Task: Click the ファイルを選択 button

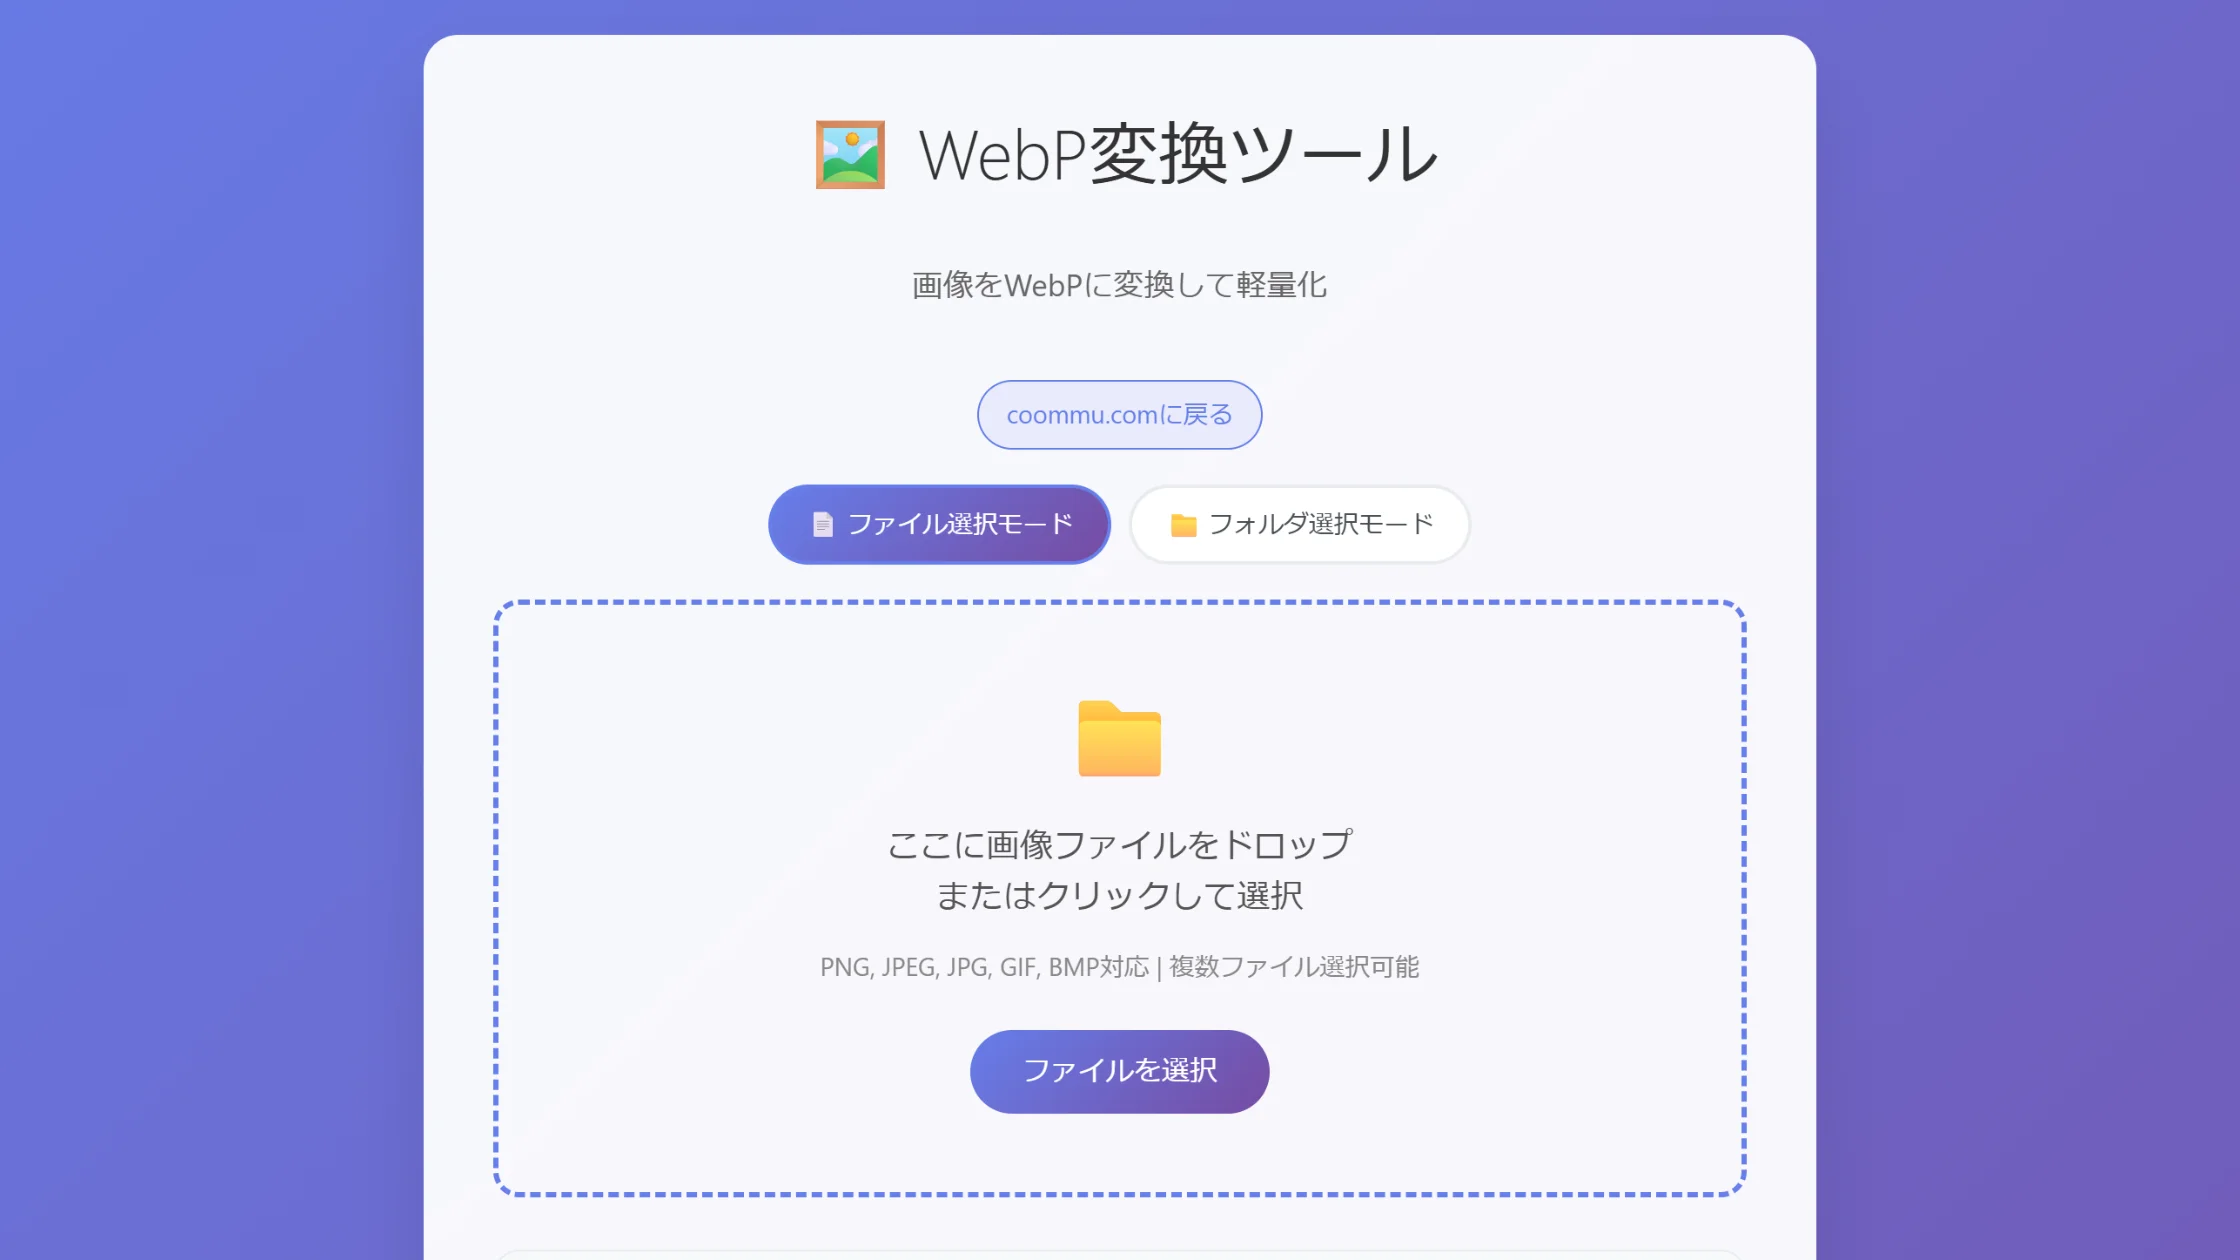Action: (x=1119, y=1071)
